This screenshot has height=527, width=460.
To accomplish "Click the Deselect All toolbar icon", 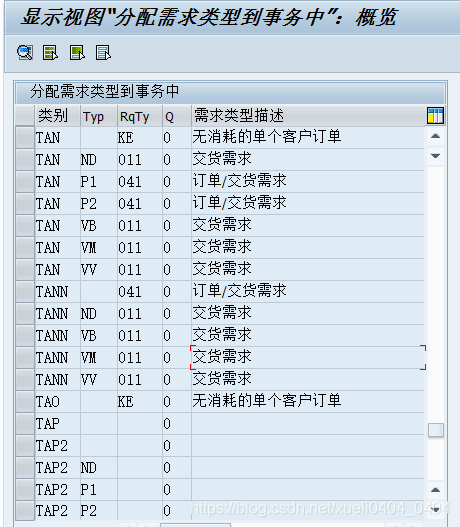I will point(103,53).
